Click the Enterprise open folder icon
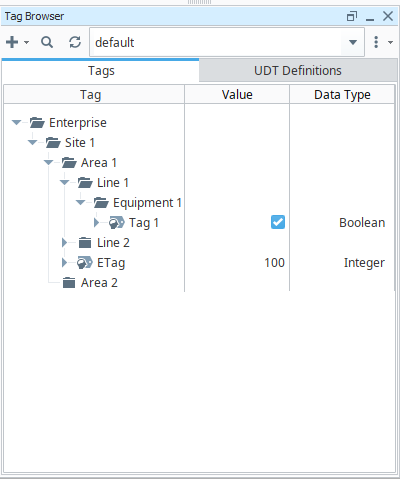 tap(37, 123)
